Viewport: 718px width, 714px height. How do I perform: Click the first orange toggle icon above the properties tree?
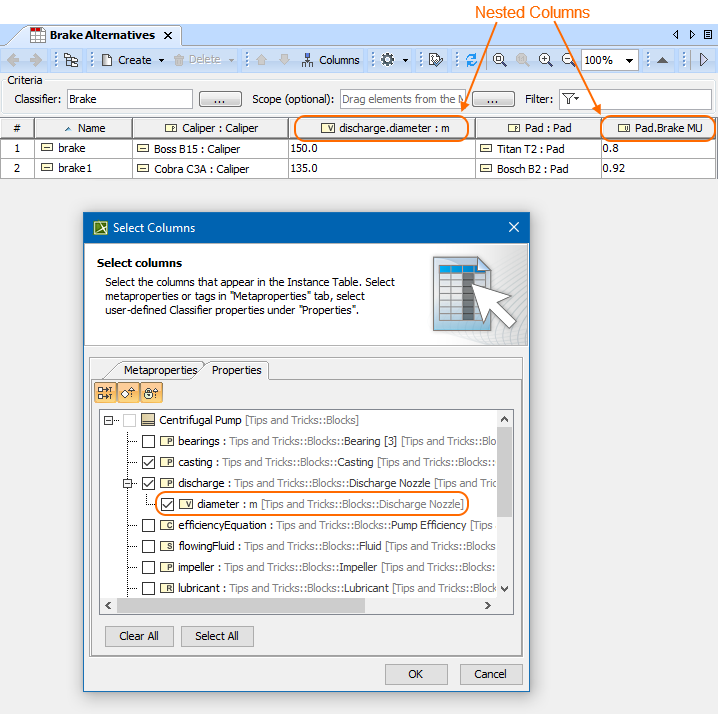[105, 393]
